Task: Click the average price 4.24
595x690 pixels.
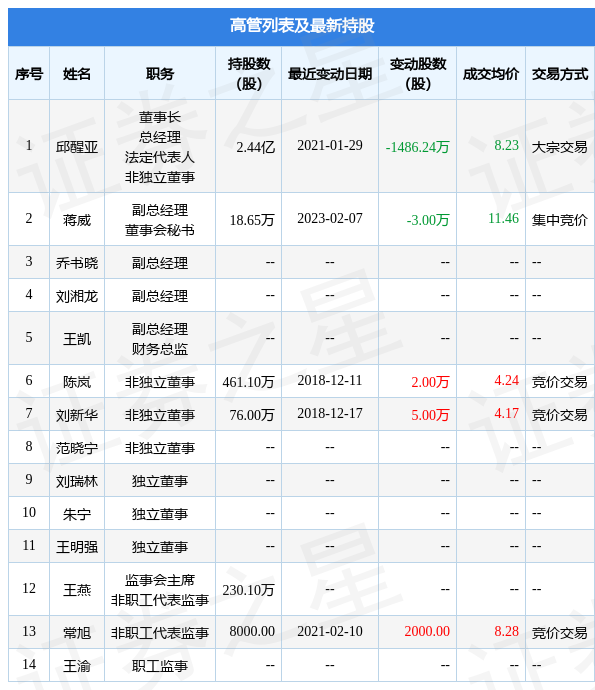Action: pyautogui.click(x=507, y=380)
